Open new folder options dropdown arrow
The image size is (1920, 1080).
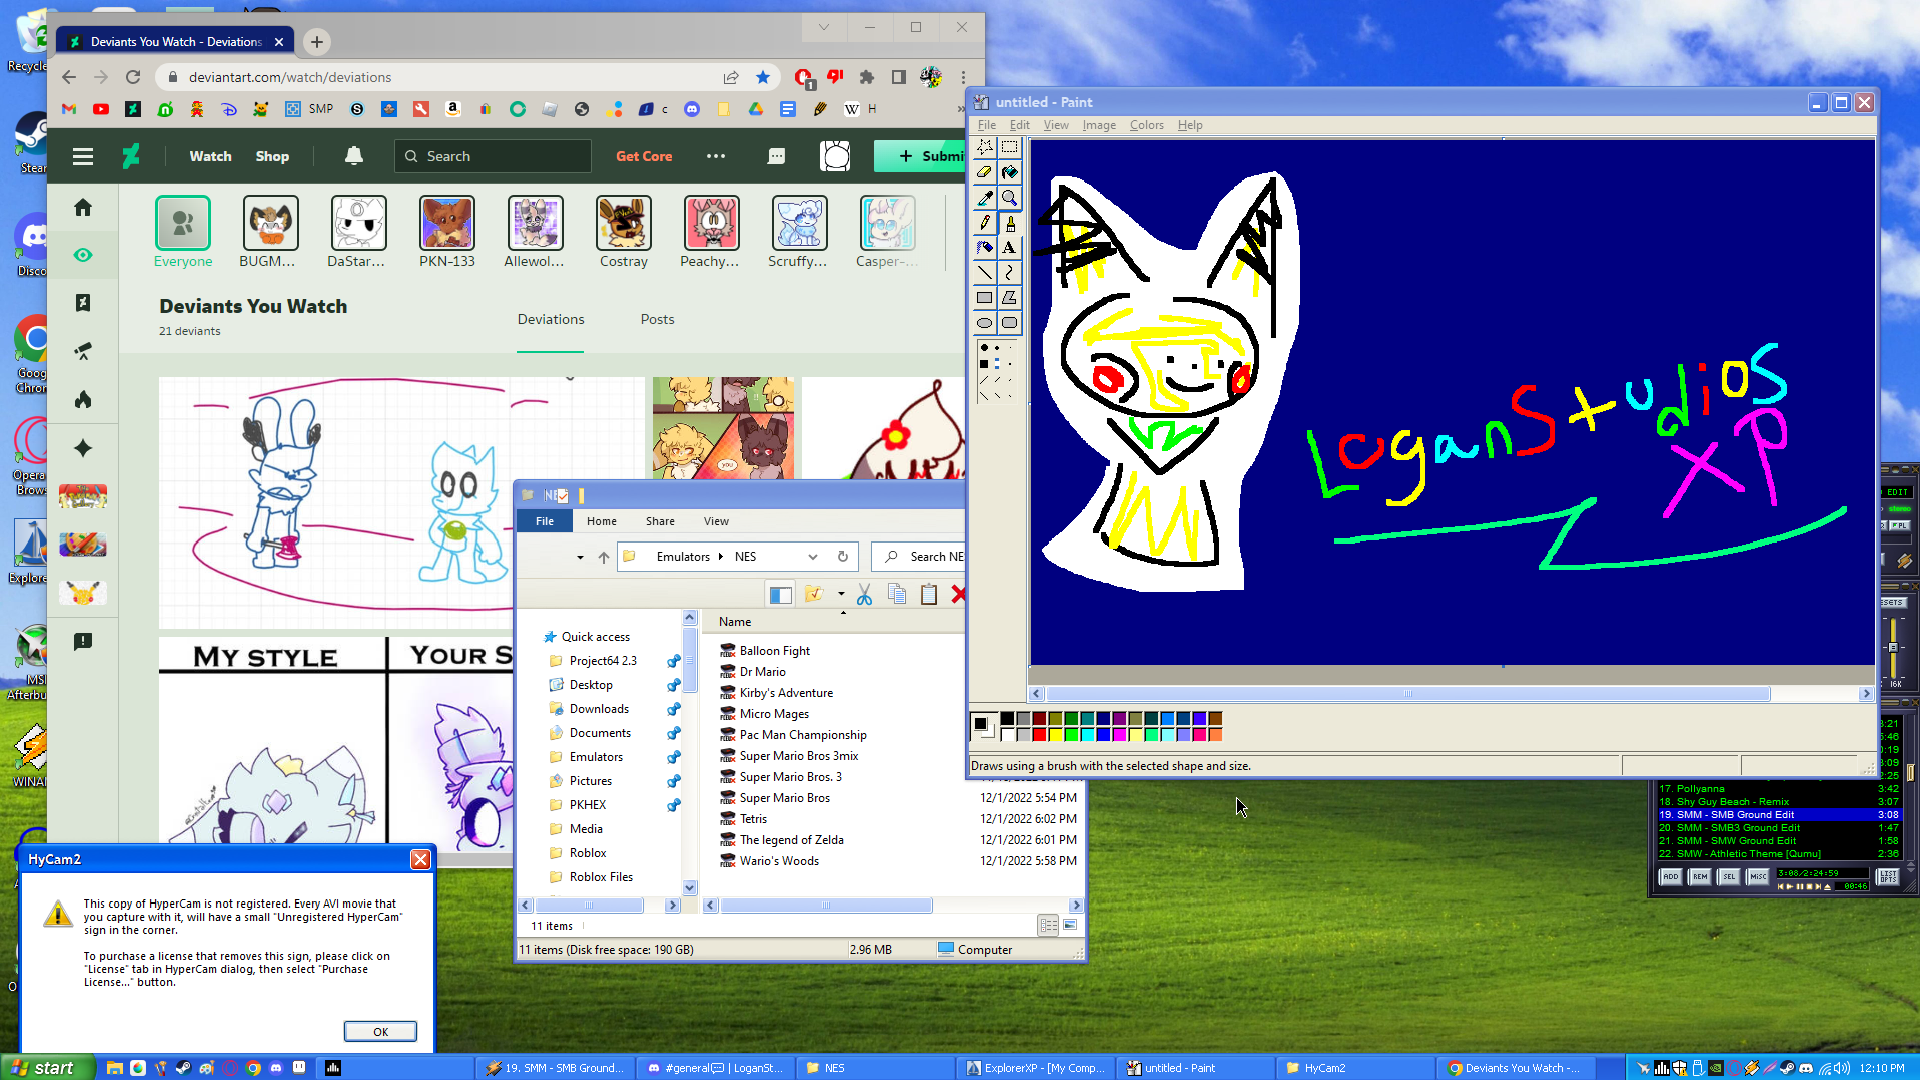[x=841, y=595]
